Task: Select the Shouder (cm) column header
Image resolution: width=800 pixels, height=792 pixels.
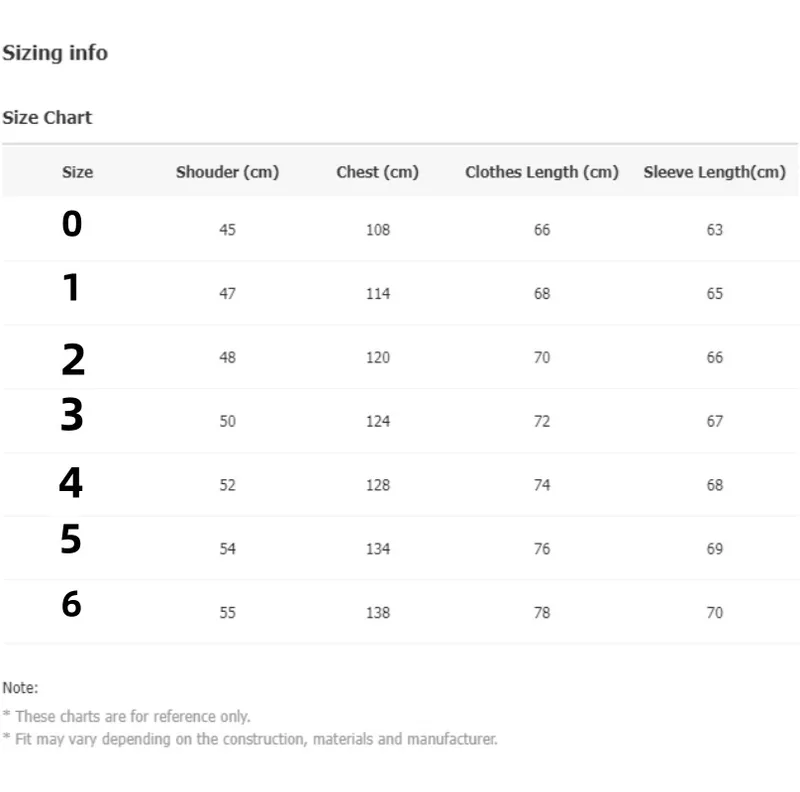Action: tap(228, 172)
